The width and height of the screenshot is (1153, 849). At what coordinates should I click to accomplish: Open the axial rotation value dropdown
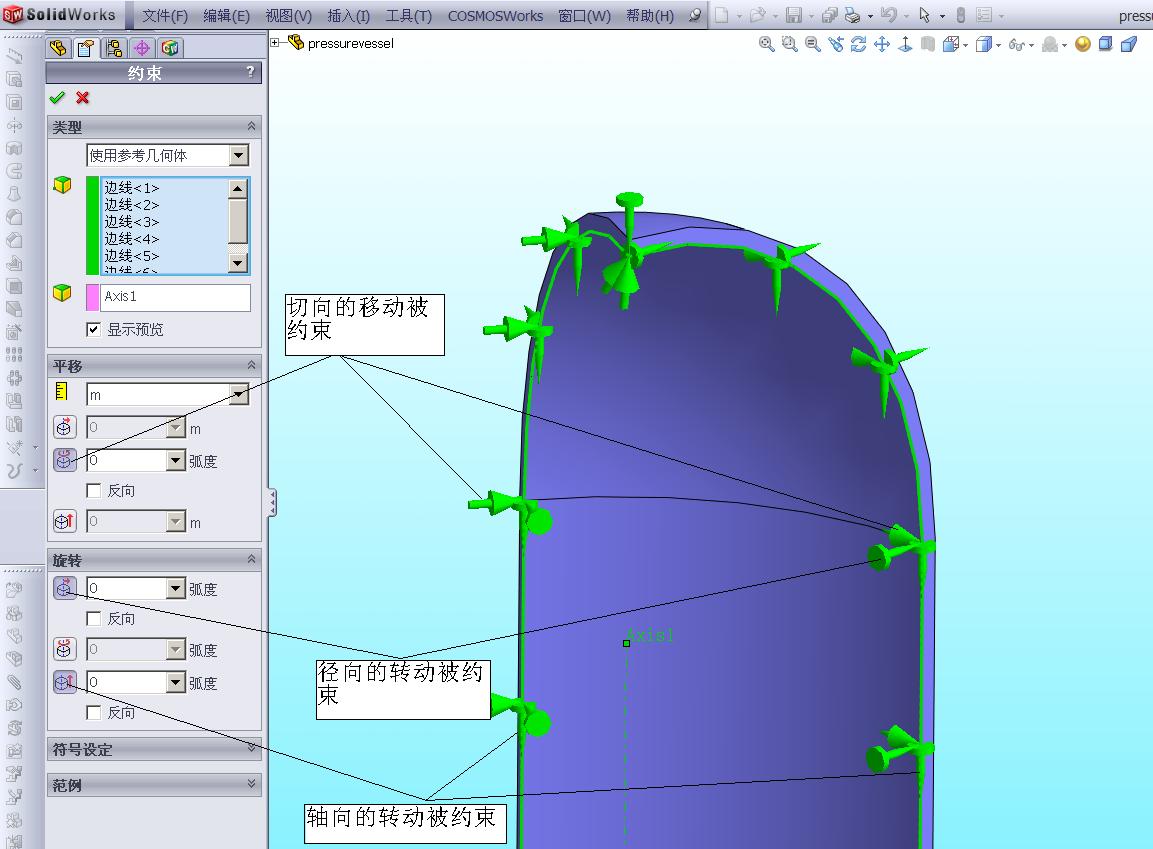click(175, 682)
